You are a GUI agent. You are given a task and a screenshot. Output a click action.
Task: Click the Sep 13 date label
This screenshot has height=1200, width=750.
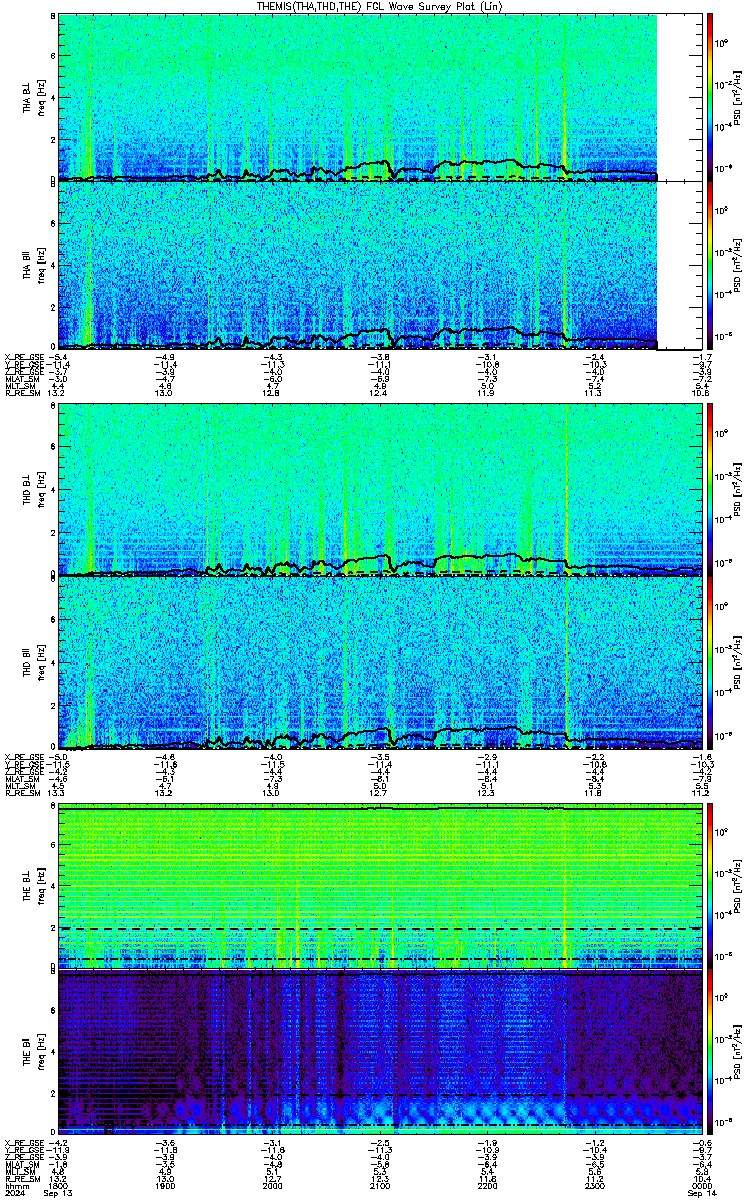(x=60, y=1193)
